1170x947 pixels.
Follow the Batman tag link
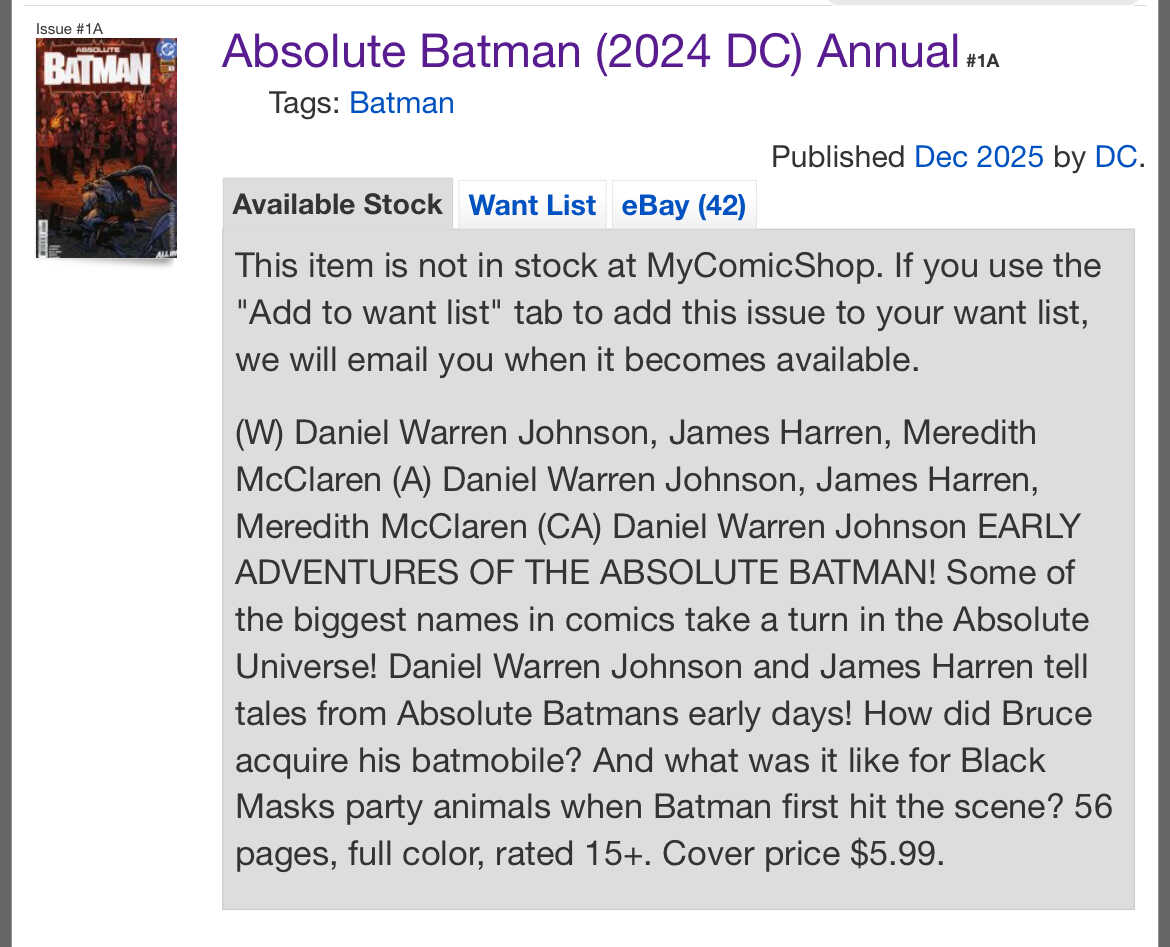pos(401,103)
